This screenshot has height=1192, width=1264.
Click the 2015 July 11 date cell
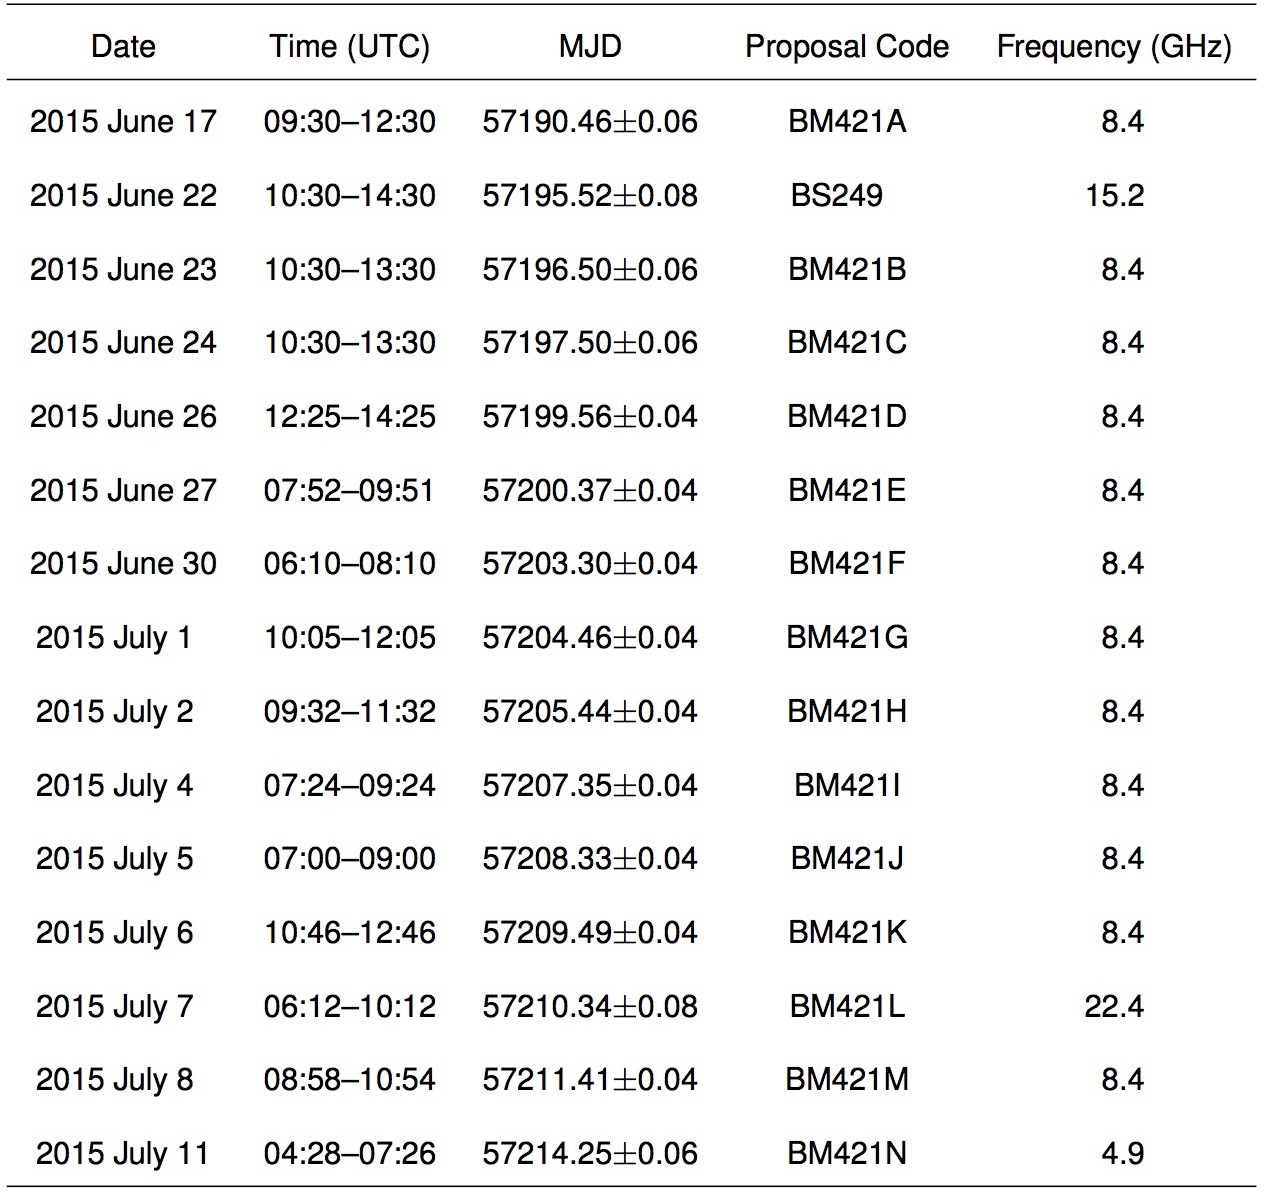[x=123, y=1154]
